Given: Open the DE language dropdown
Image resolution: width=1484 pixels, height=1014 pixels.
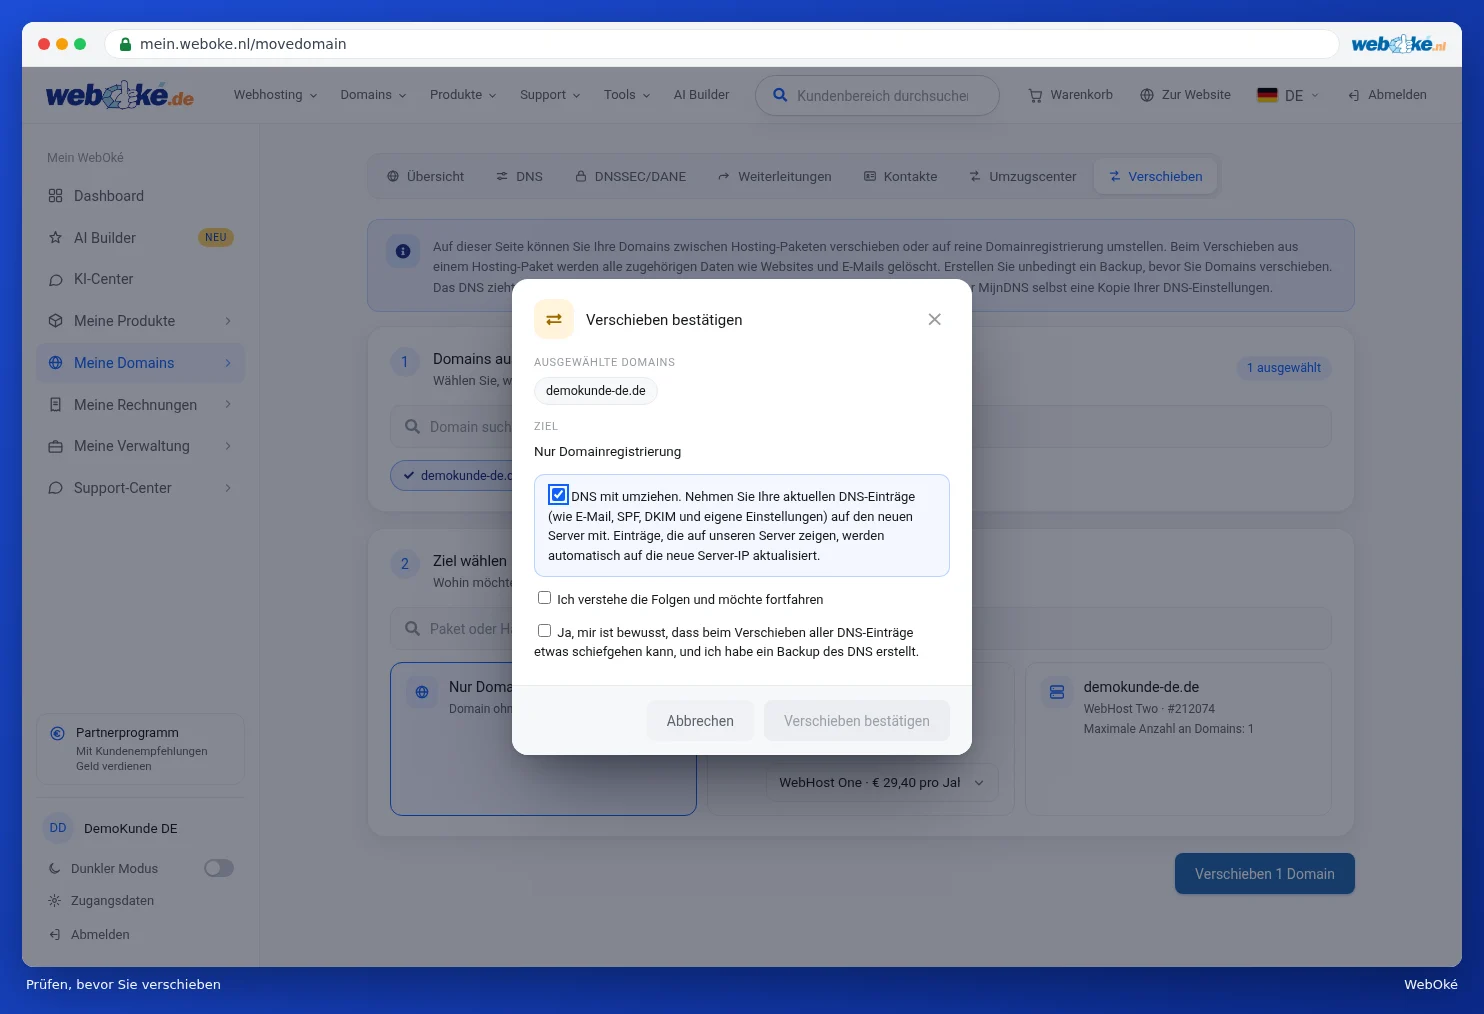Looking at the screenshot, I should pos(1288,95).
